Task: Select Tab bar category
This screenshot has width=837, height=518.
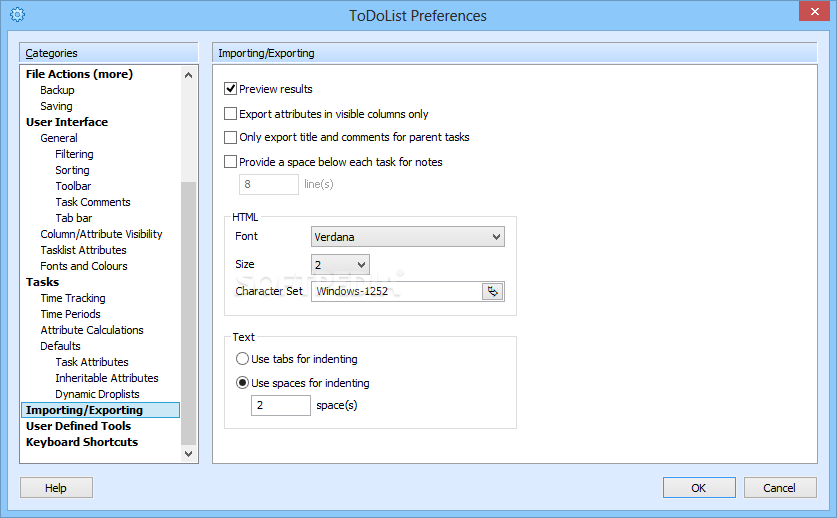Action: (74, 218)
